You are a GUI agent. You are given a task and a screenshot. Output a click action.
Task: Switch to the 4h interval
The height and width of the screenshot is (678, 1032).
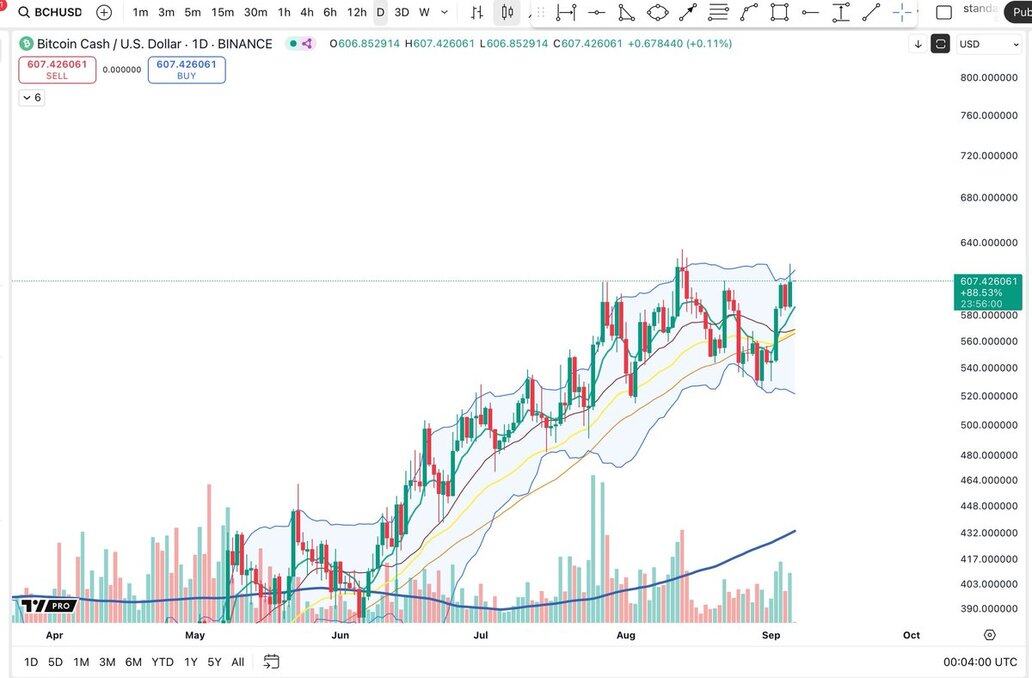[307, 12]
